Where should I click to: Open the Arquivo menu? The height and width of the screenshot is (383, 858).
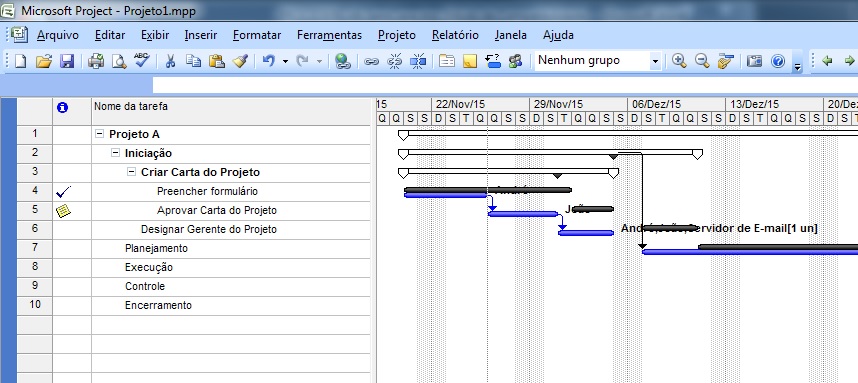point(57,35)
